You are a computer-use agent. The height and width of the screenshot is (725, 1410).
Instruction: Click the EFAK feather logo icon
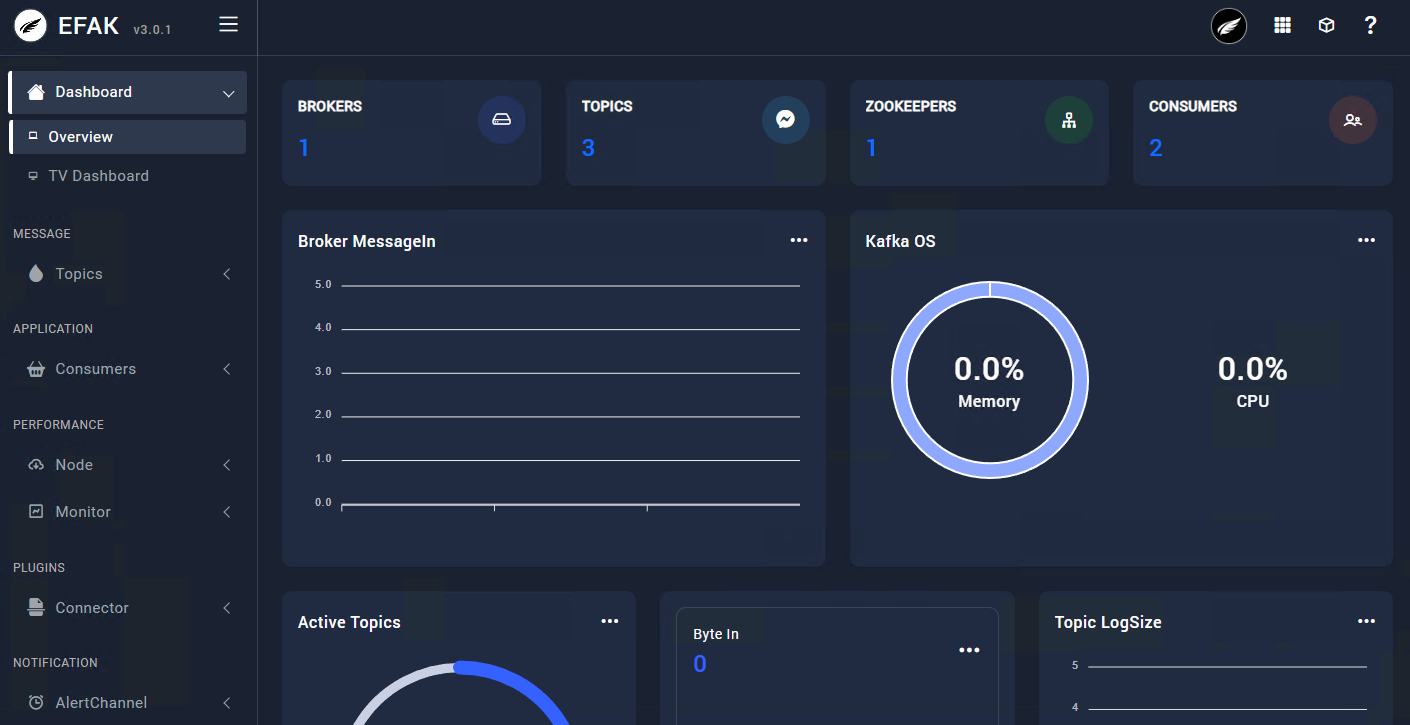[31, 26]
